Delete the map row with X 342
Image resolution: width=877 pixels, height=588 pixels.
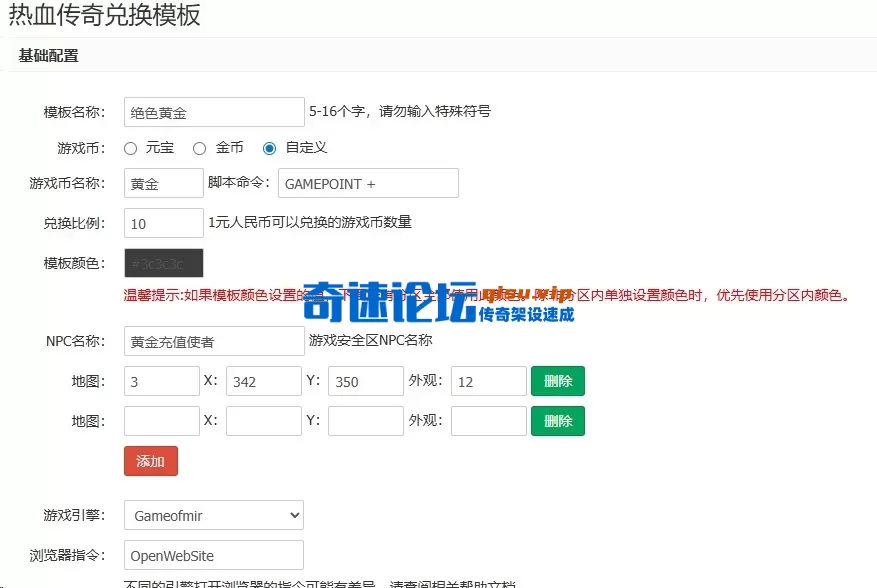558,381
